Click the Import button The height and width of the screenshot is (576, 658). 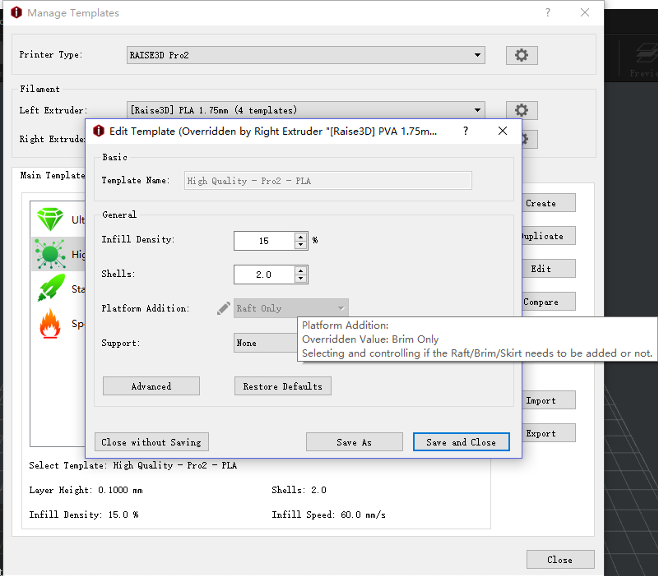549,401
